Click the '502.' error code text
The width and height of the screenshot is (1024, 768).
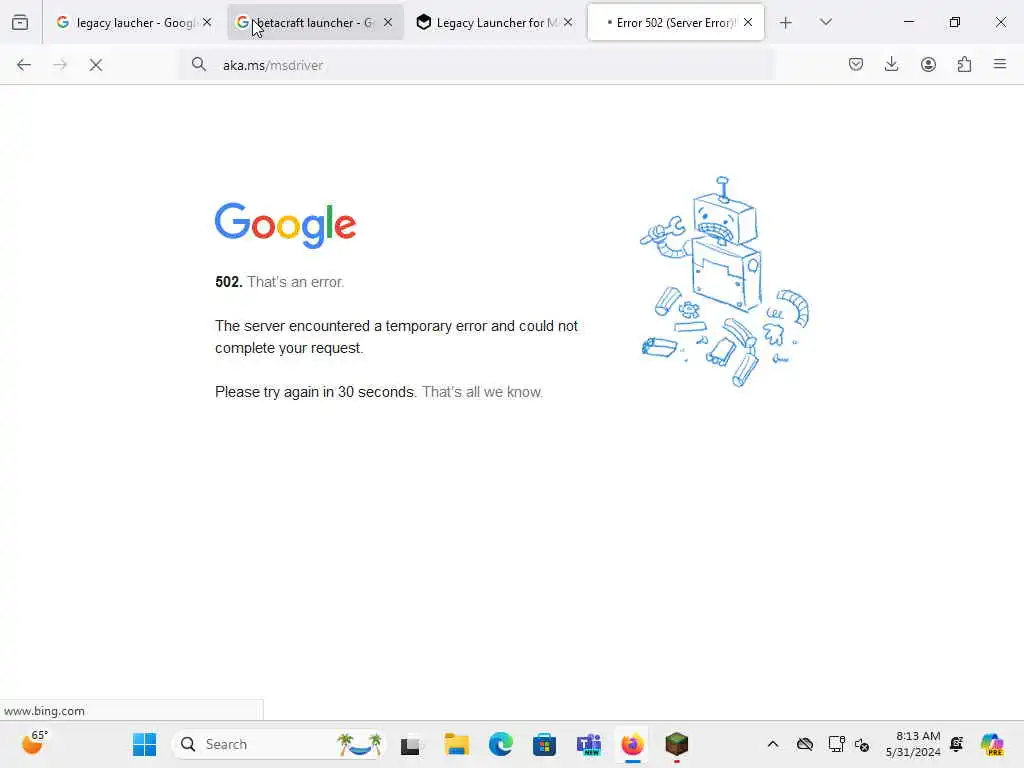[229, 282]
